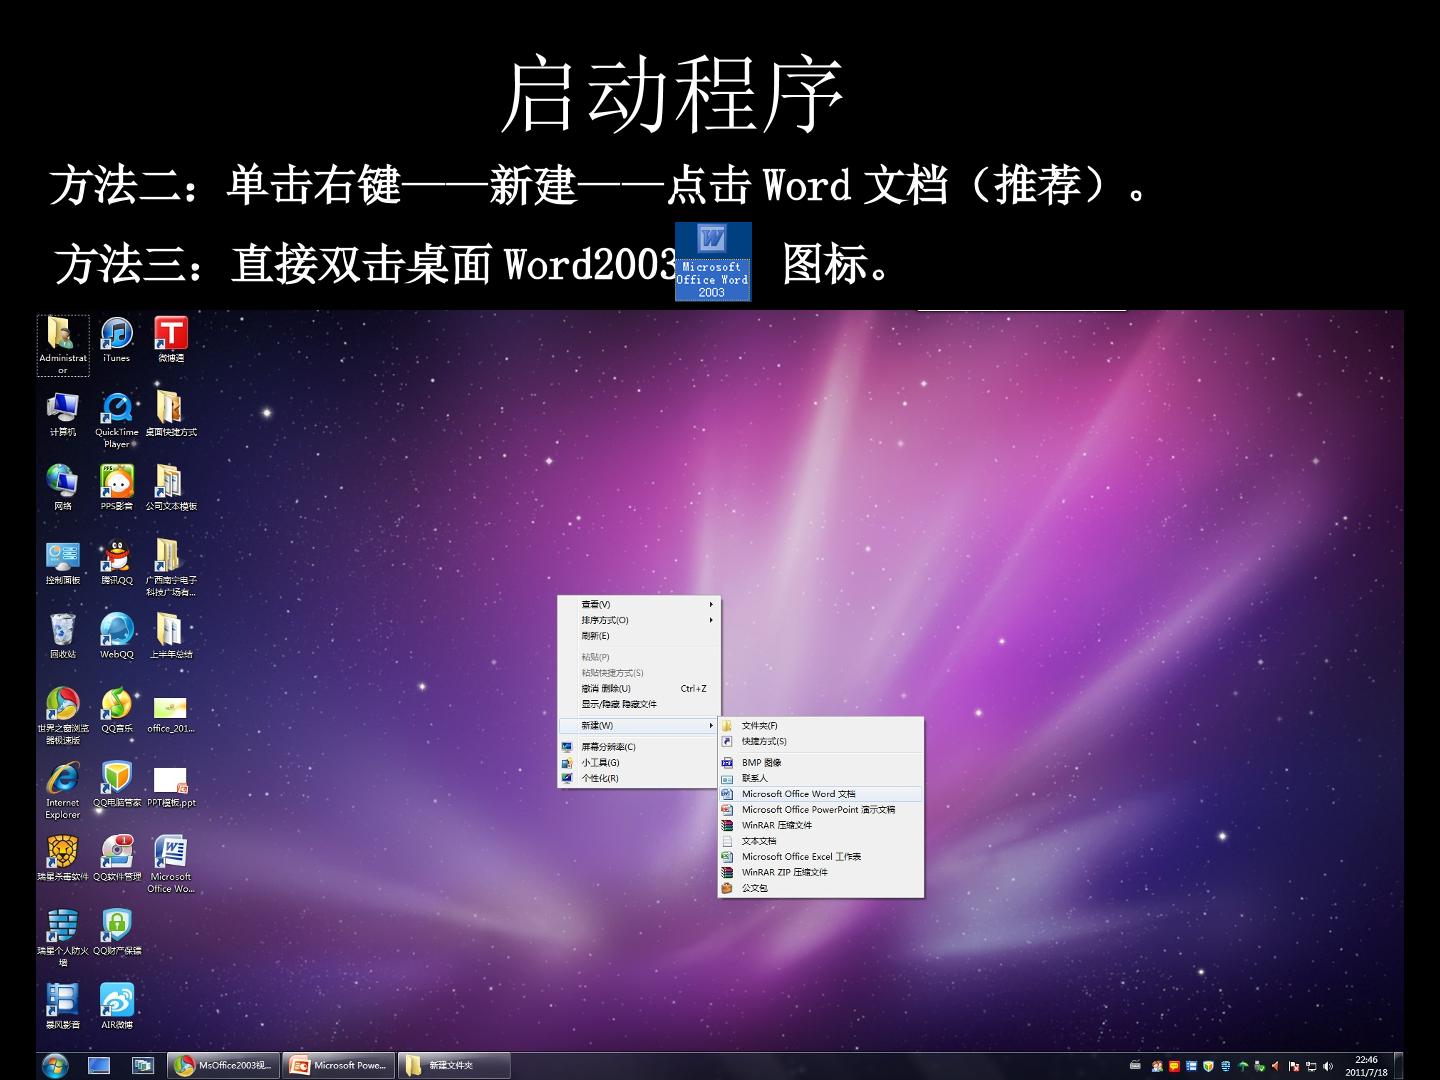This screenshot has height=1080, width=1440.
Task: Select 个性化(R) in the context menu
Action: pyautogui.click(x=639, y=778)
